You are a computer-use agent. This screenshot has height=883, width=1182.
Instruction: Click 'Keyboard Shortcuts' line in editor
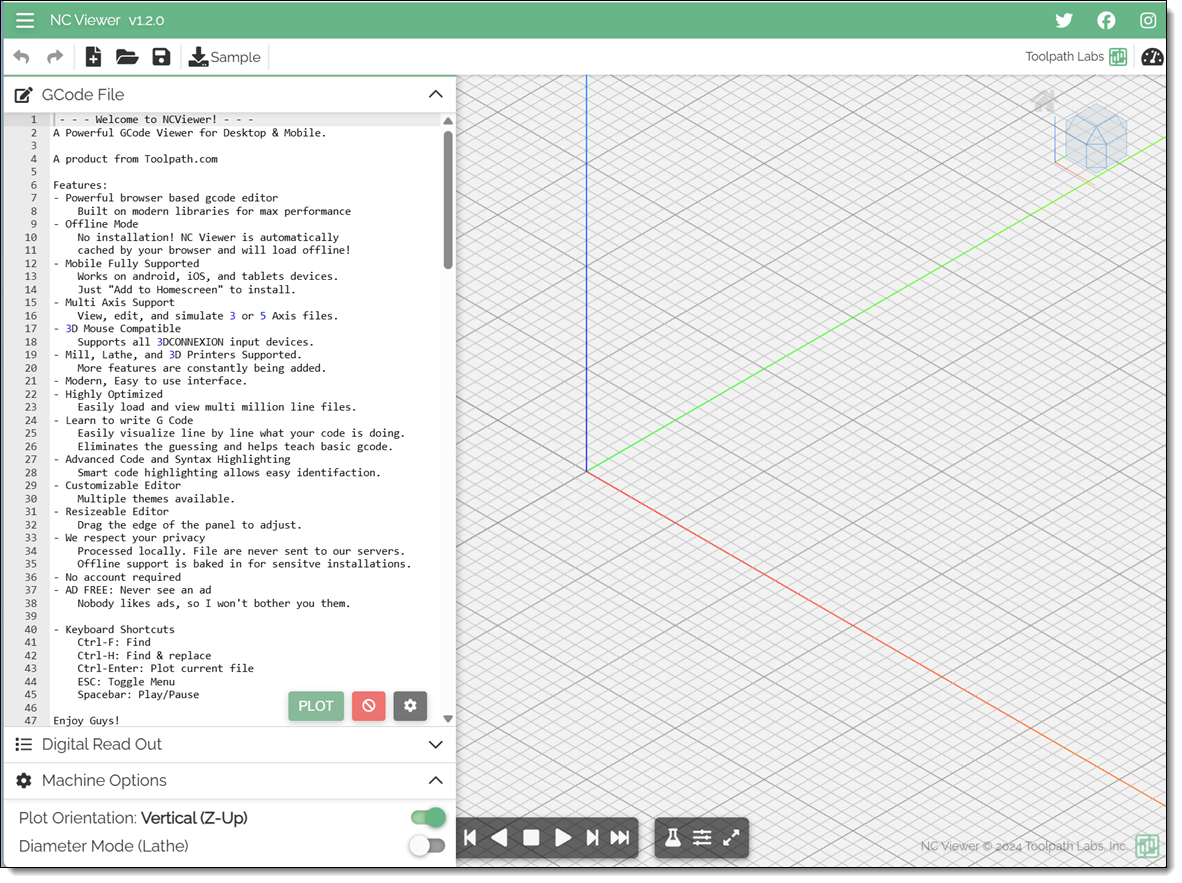[x=114, y=629]
